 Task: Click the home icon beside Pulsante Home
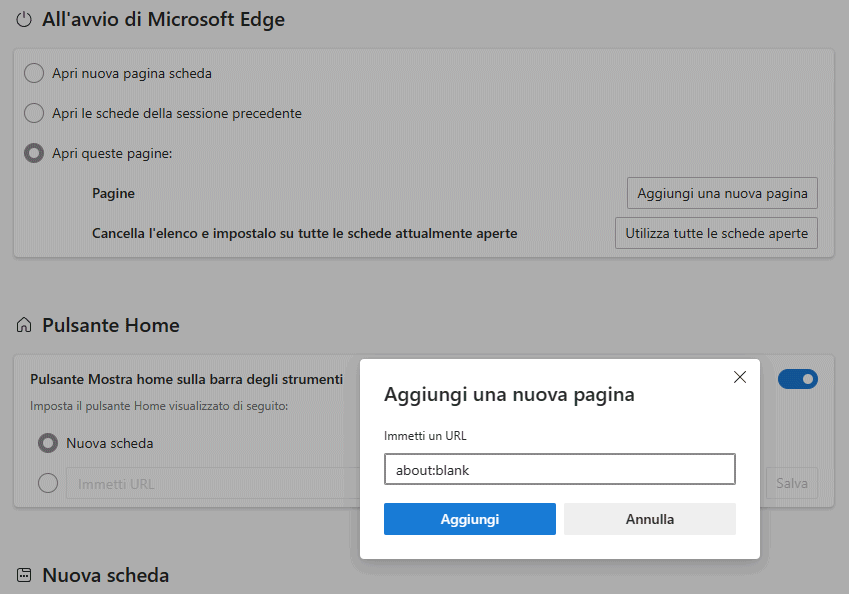pos(24,325)
